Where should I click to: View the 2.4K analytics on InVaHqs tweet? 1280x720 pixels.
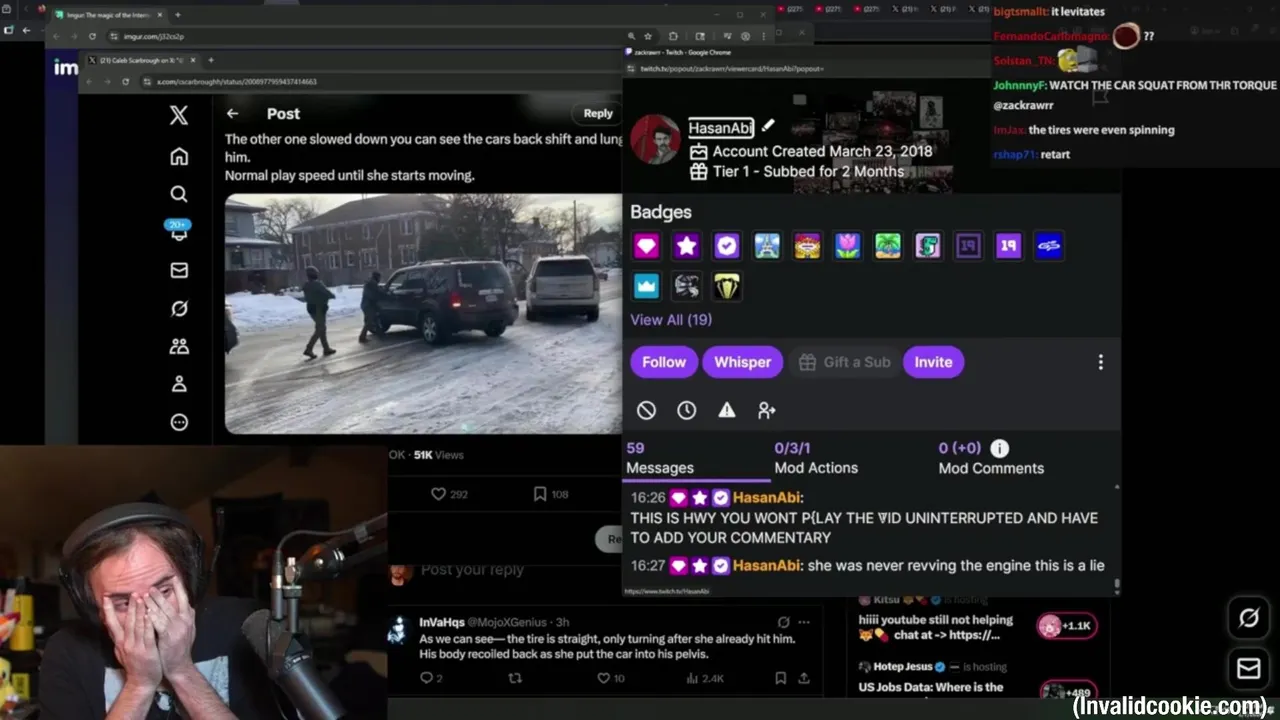[705, 678]
